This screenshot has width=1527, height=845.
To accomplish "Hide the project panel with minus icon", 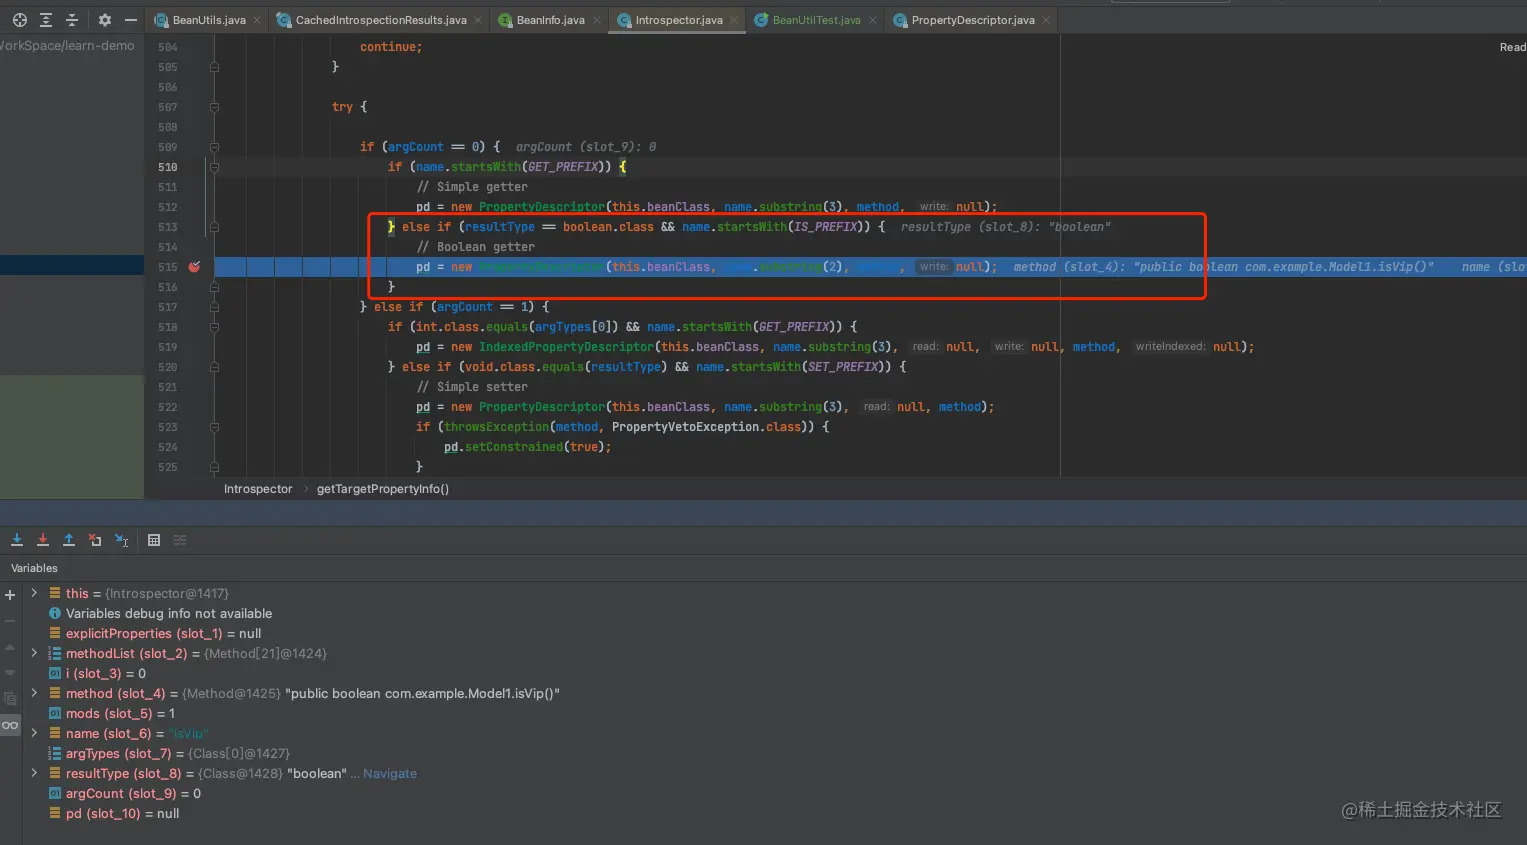I will [x=131, y=20].
